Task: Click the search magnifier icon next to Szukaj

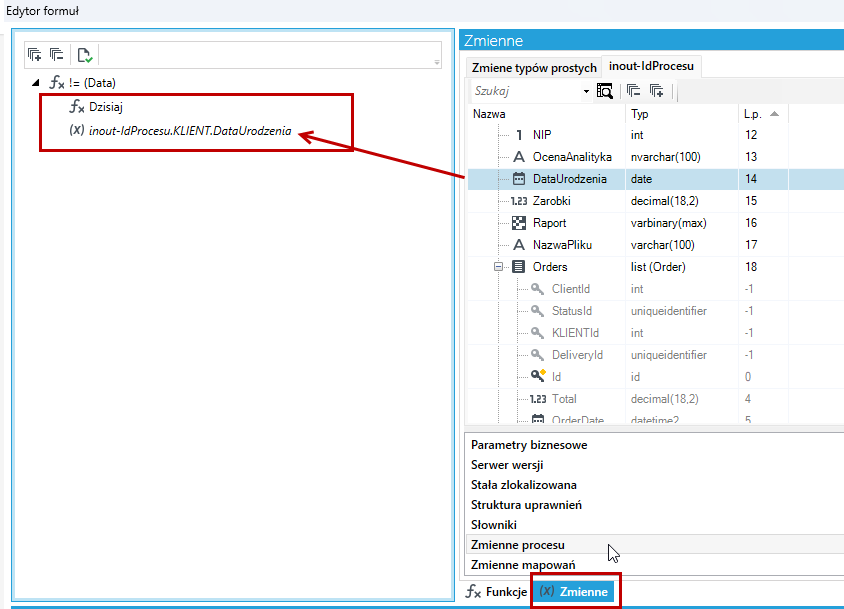Action: point(604,91)
